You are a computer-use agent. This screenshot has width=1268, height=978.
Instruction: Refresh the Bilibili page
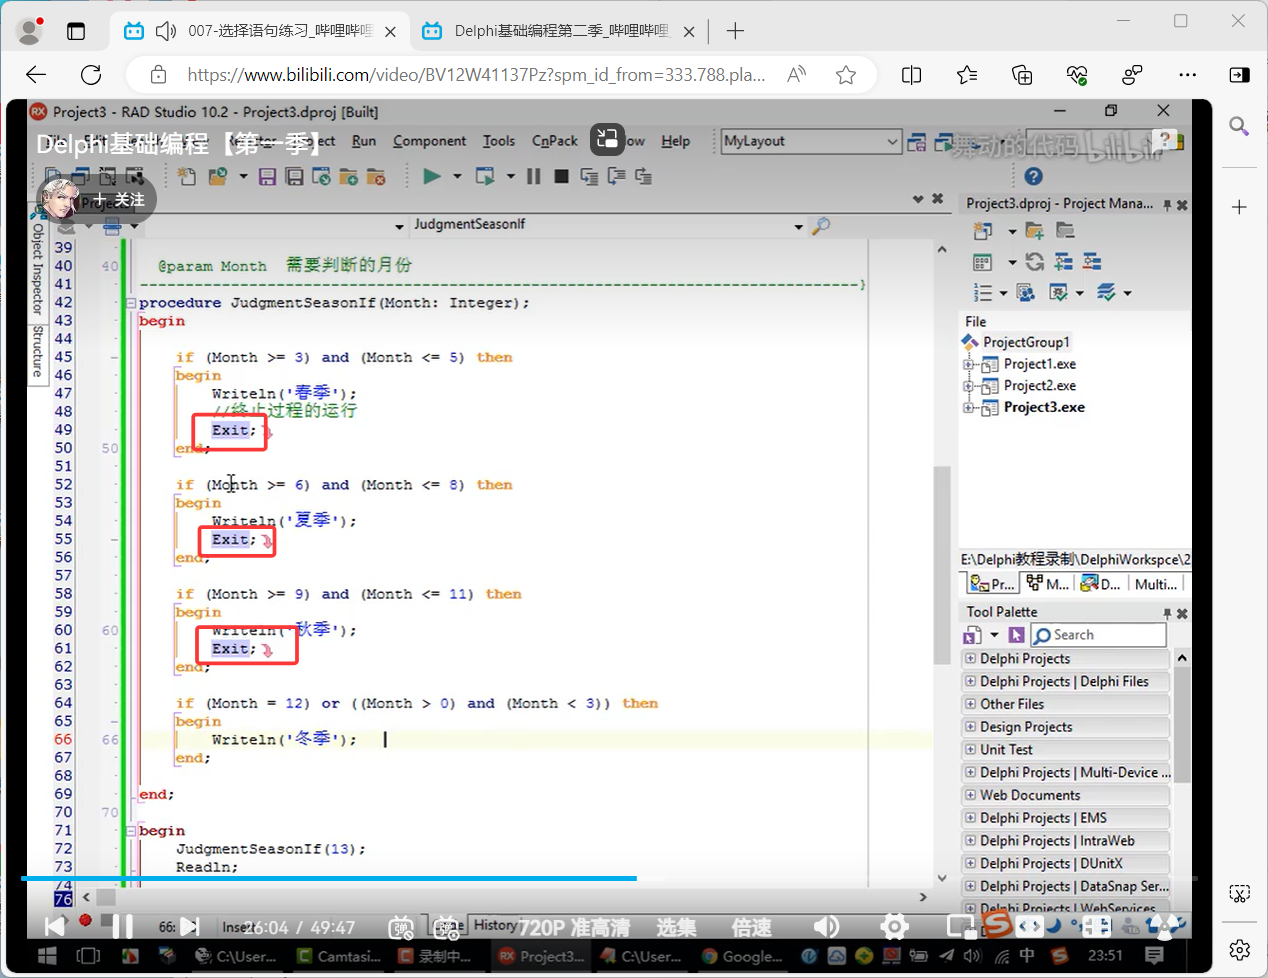point(91,74)
